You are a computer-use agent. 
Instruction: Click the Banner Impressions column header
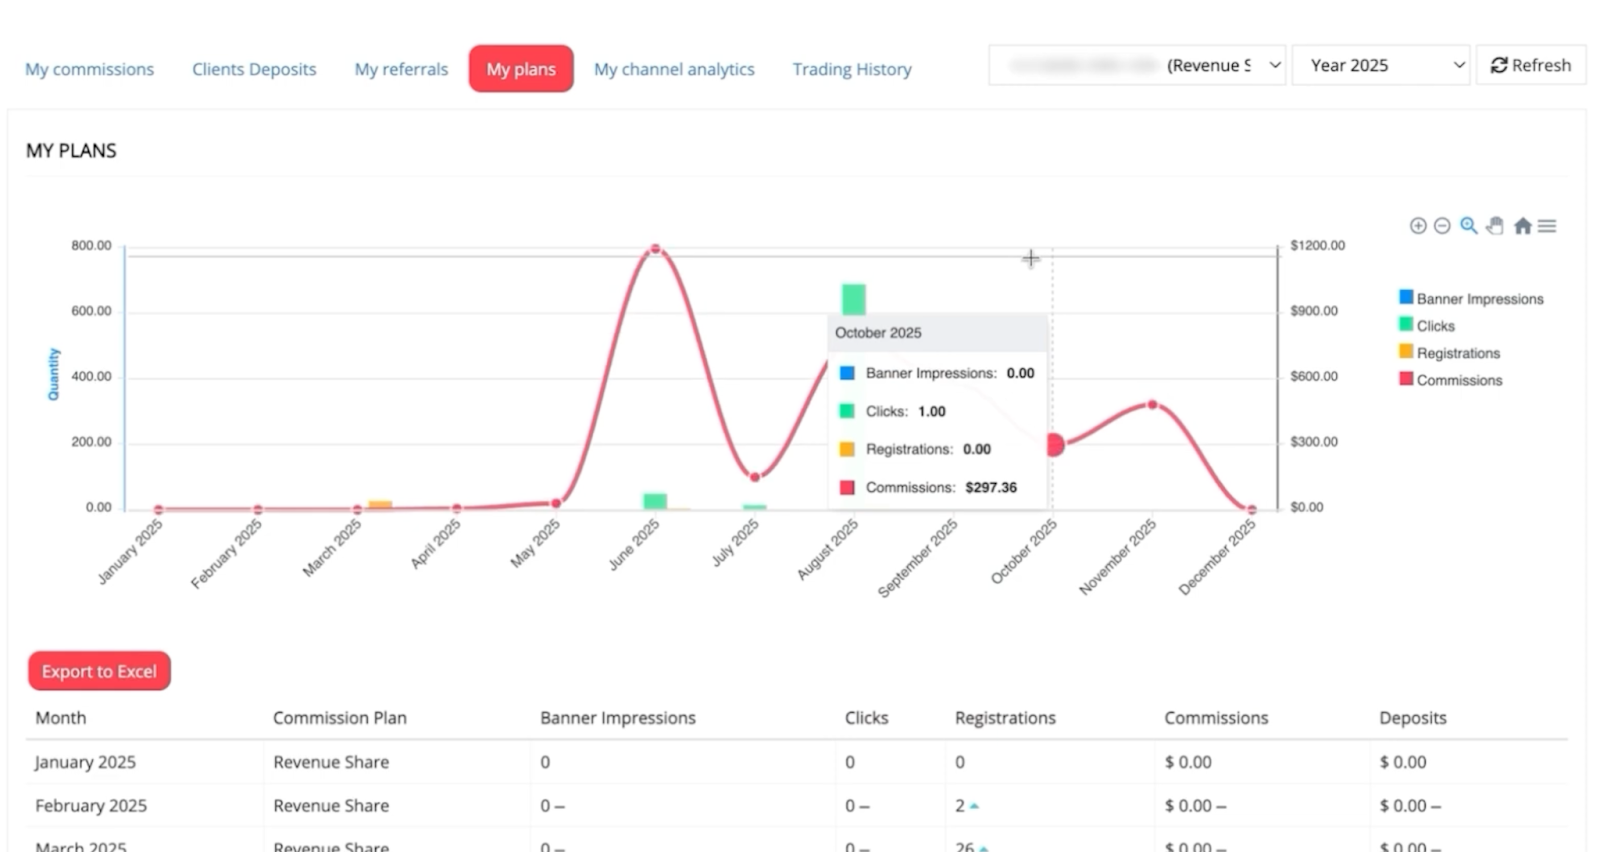618,718
